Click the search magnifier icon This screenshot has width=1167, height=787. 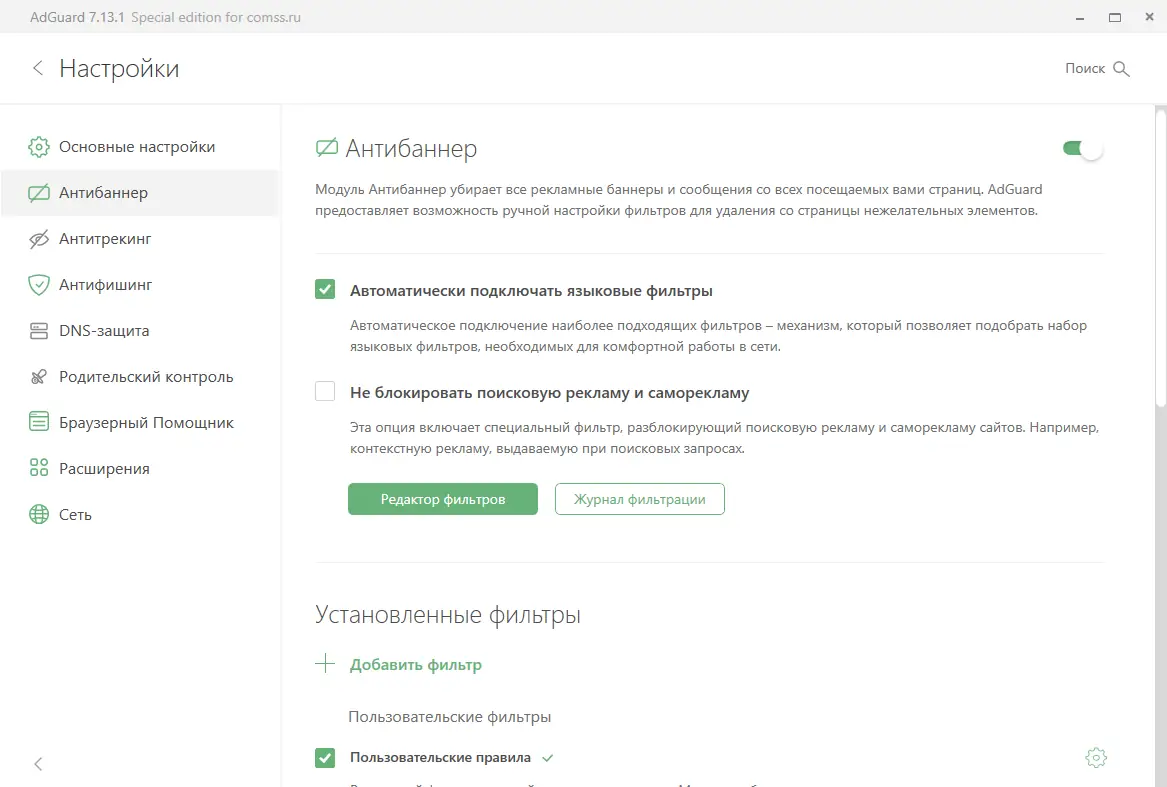1121,68
